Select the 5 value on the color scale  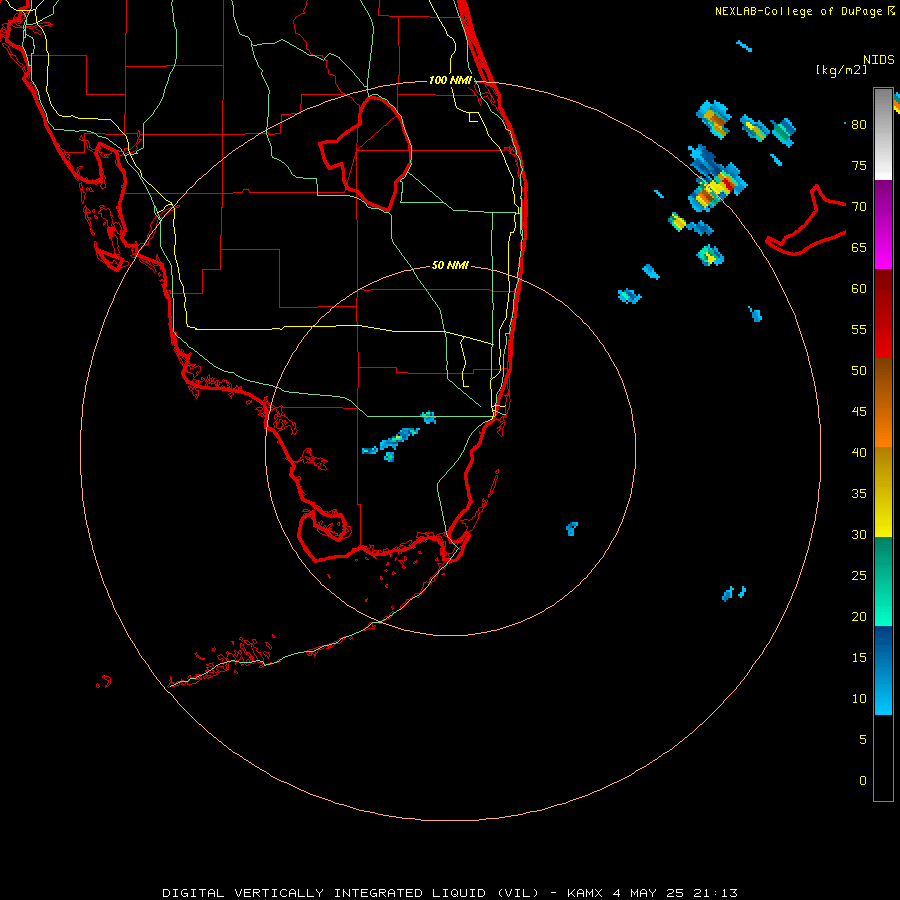pos(863,739)
